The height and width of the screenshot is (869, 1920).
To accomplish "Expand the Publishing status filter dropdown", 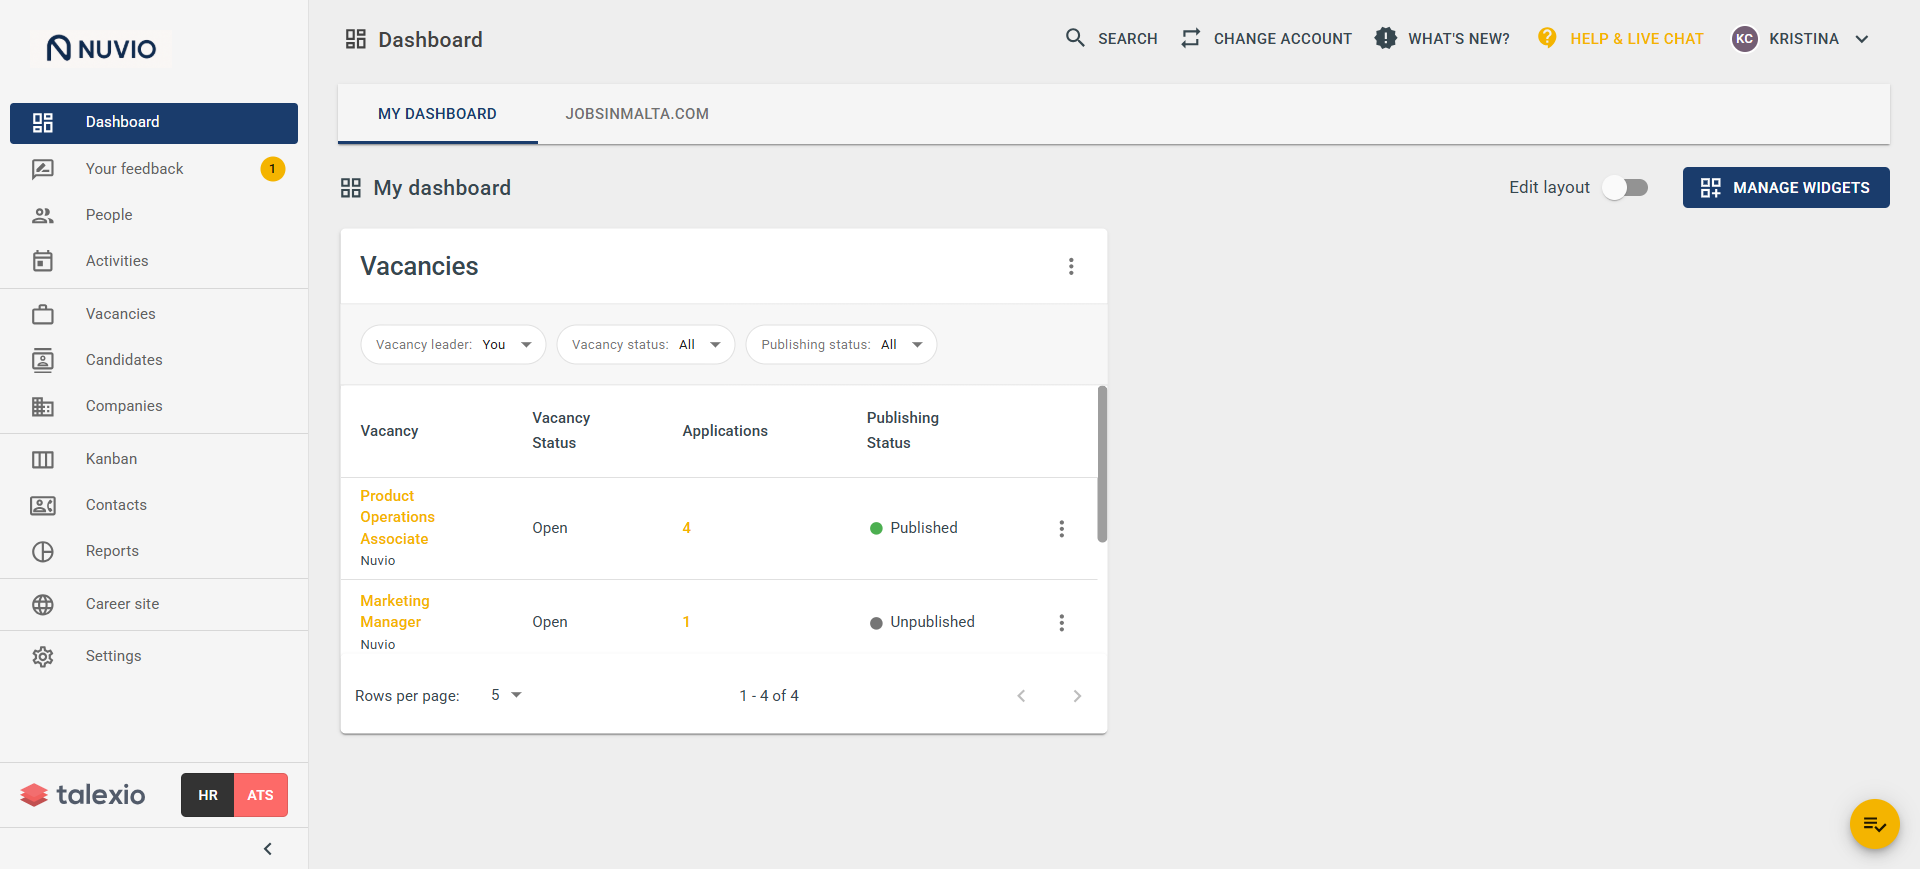I will 841,344.
